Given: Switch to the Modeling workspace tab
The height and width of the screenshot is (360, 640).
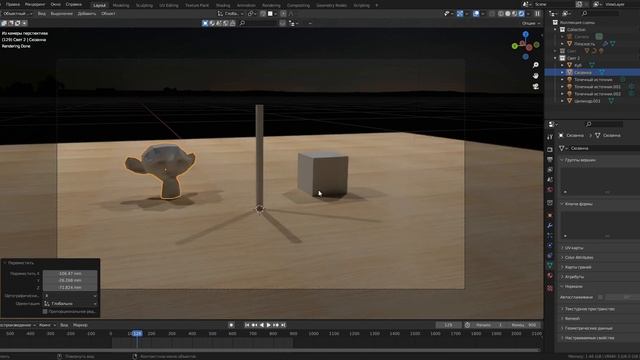Looking at the screenshot, I should click(x=121, y=5).
